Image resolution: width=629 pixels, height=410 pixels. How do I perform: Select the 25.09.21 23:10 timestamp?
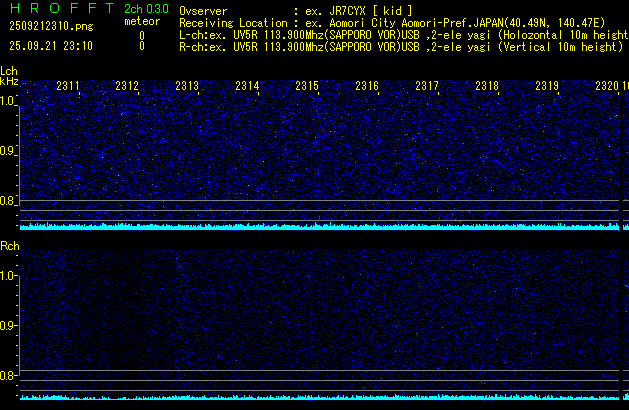(52, 46)
